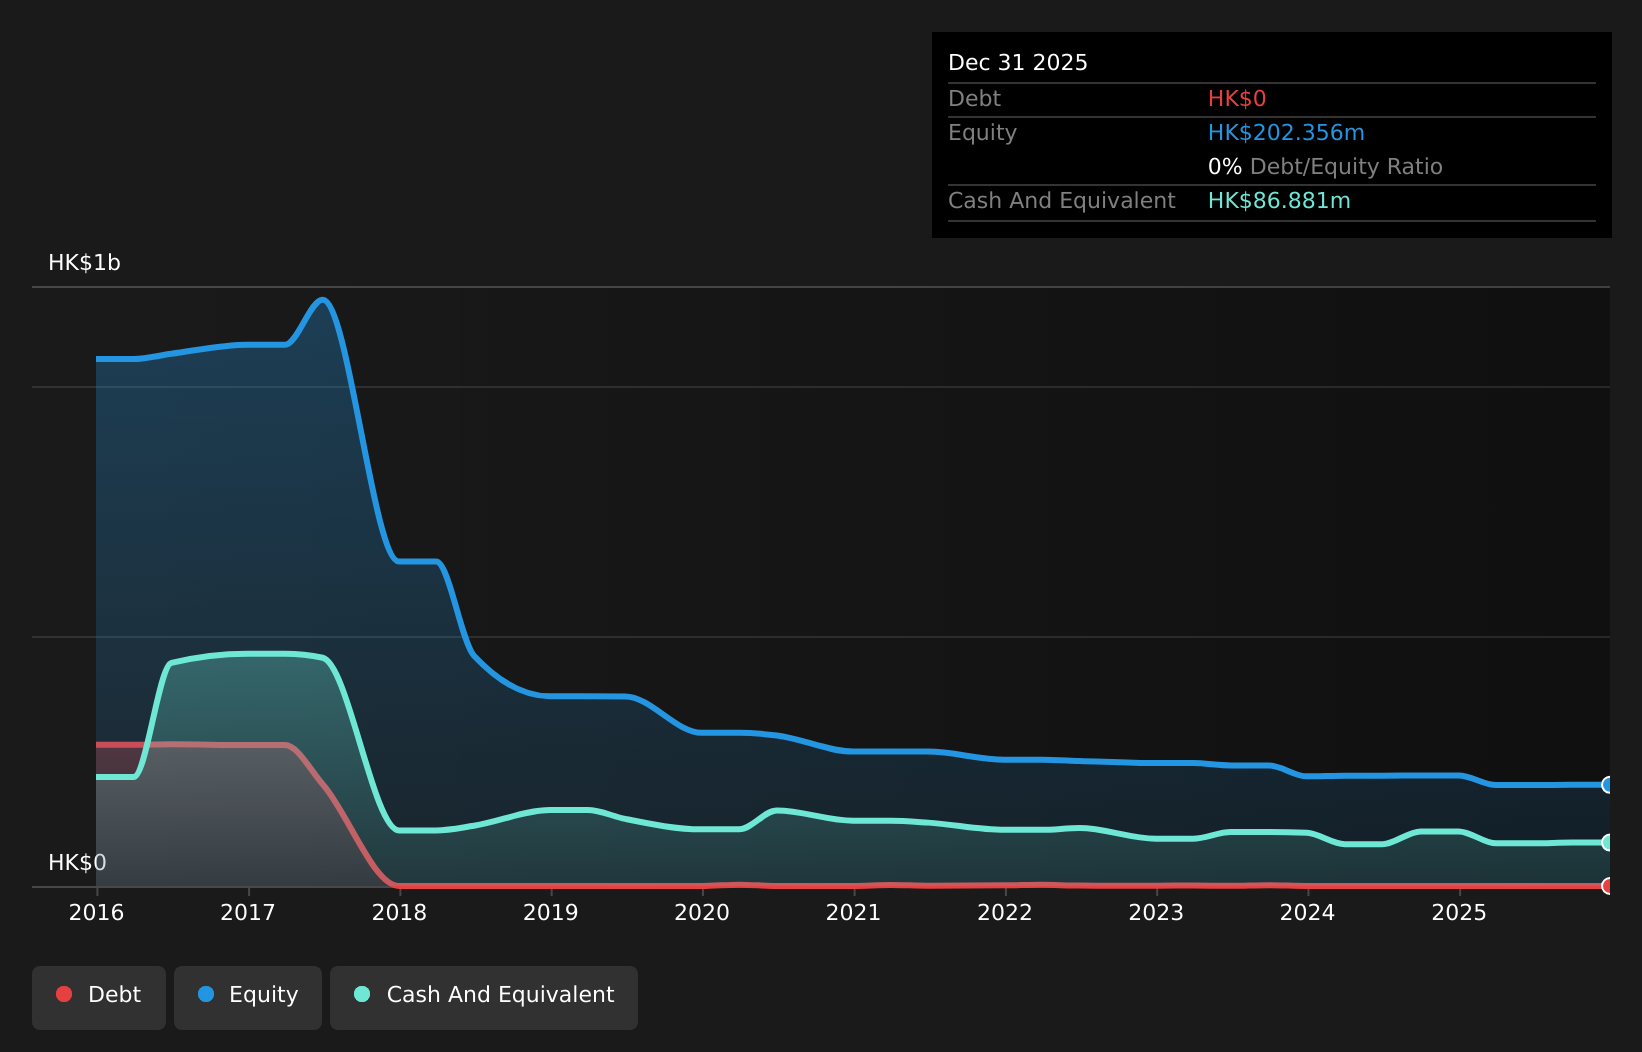Click the 0% Debt/Equity Ratio text

point(1325,167)
